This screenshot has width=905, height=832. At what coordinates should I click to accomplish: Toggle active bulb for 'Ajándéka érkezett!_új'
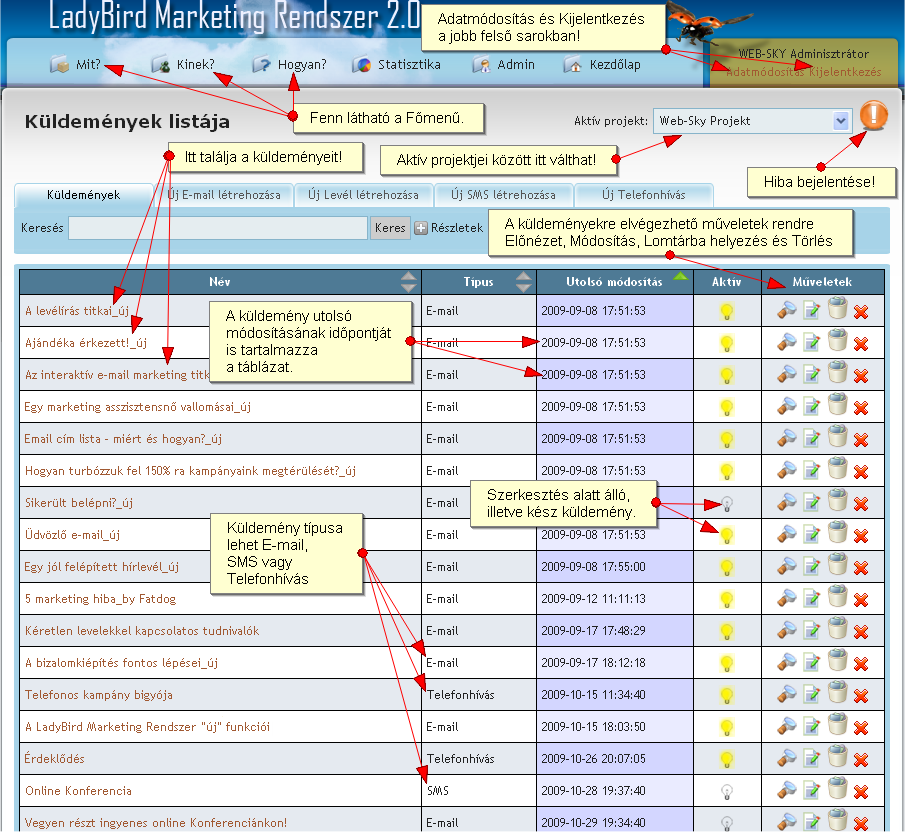(727, 344)
